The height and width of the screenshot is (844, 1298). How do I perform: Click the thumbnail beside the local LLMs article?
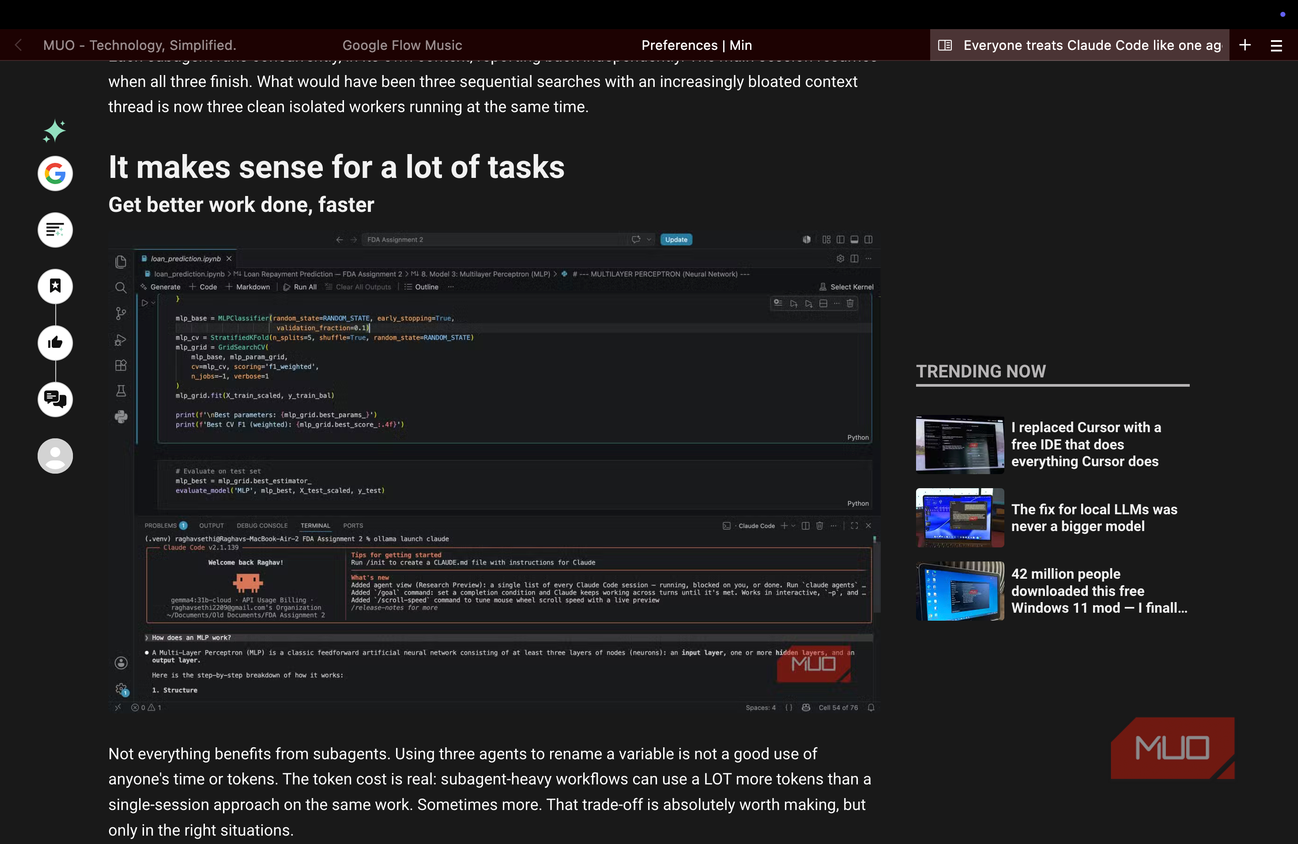960,518
